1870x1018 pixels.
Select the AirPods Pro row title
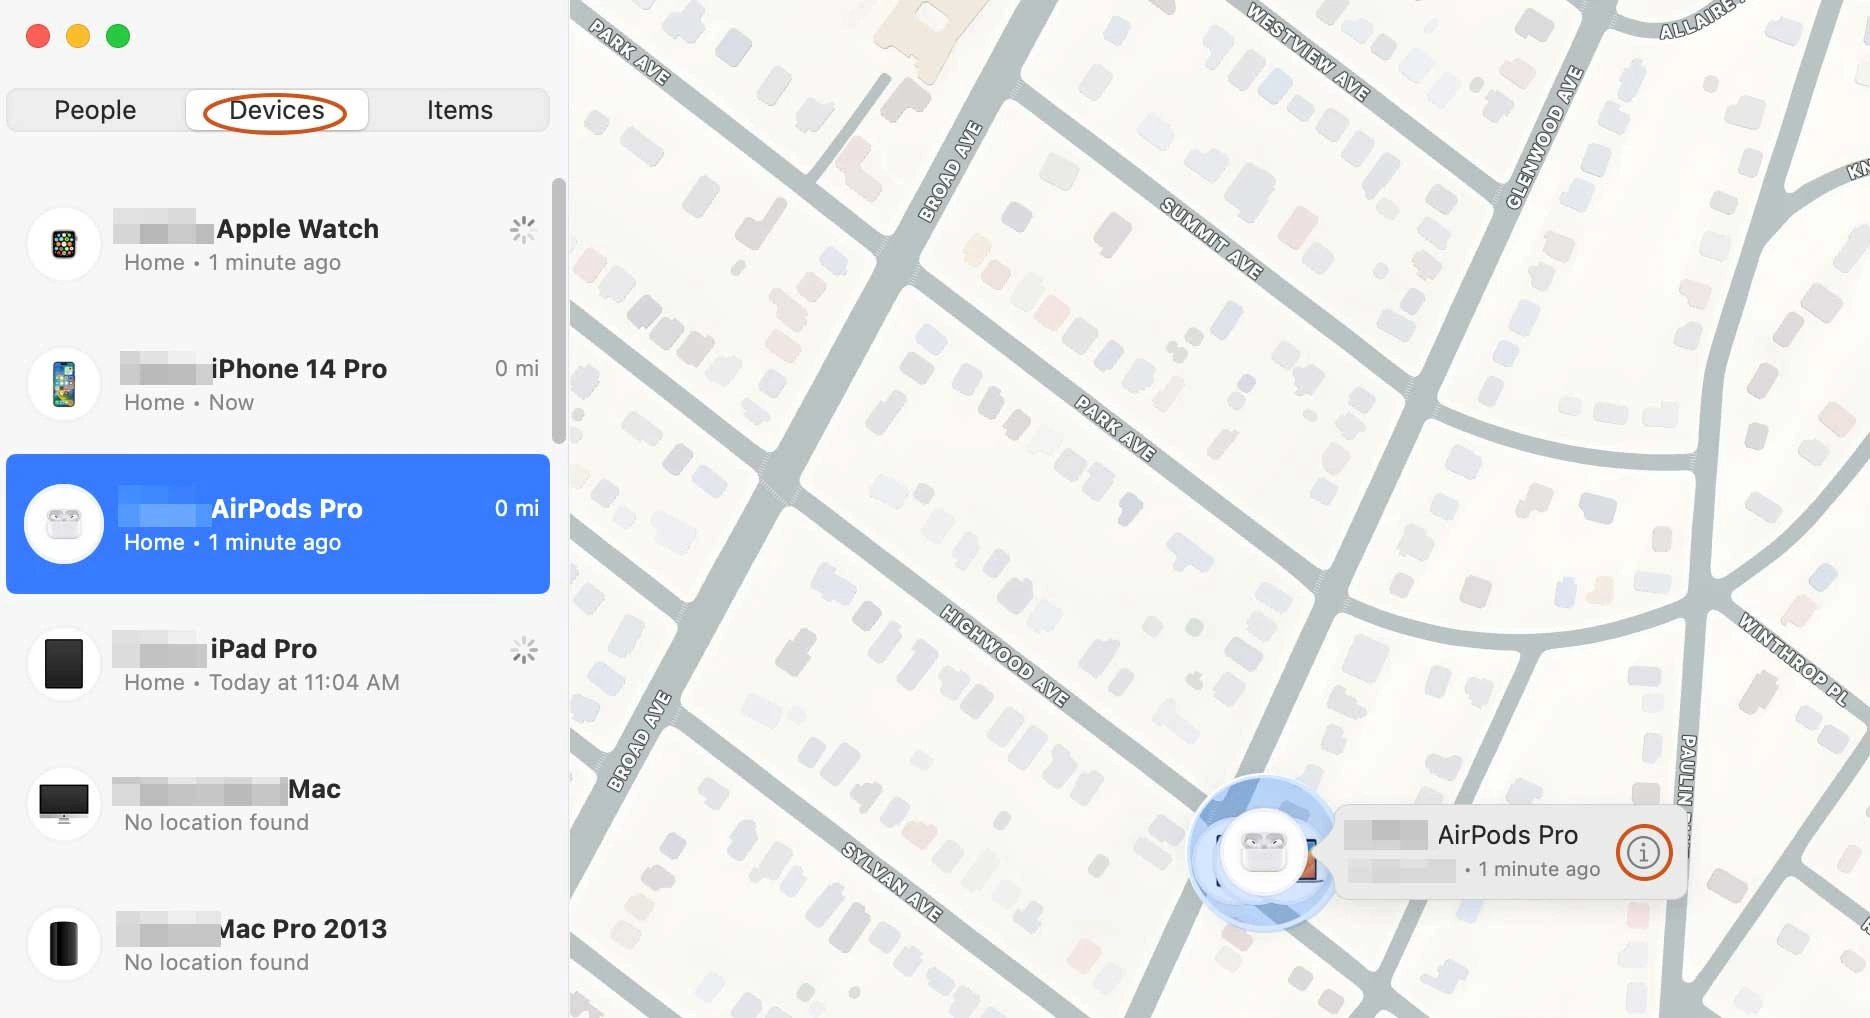click(x=287, y=509)
